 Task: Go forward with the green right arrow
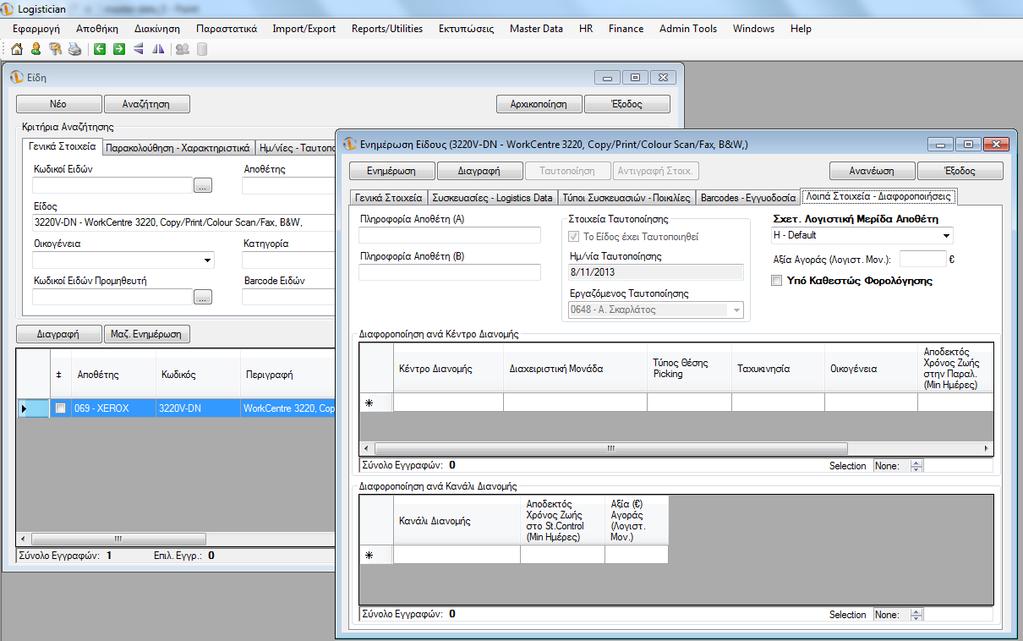(x=119, y=49)
